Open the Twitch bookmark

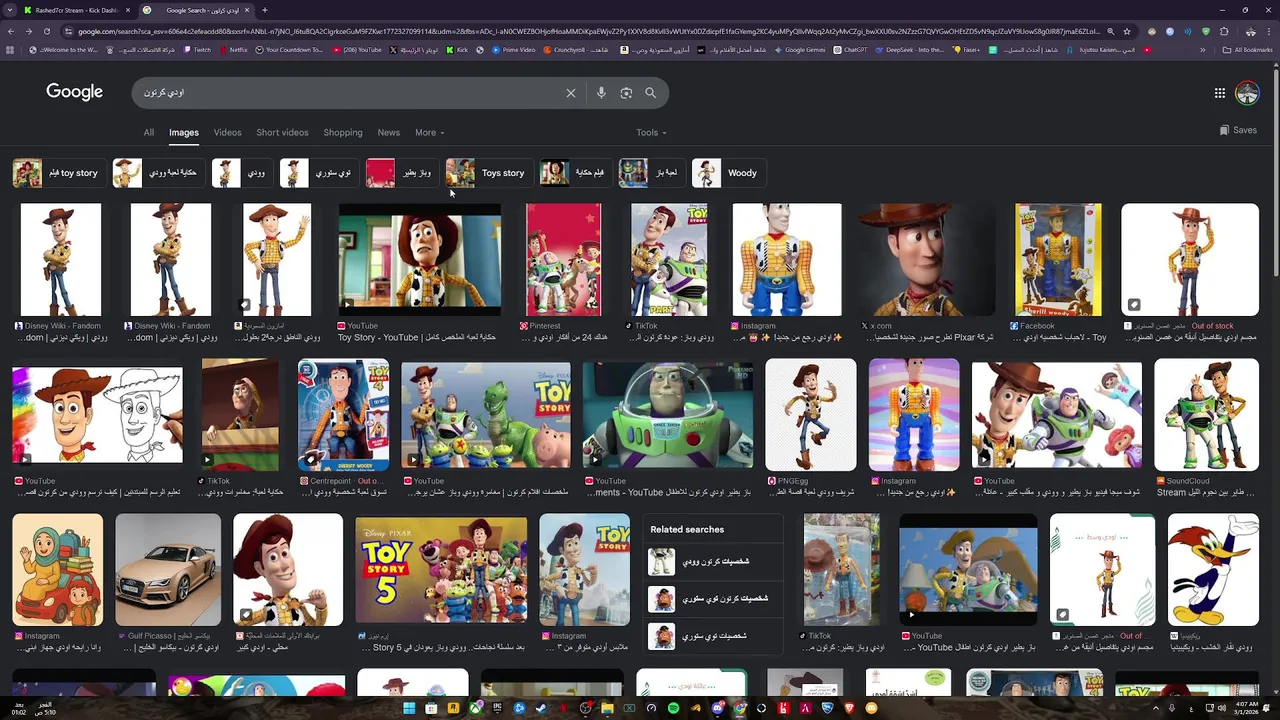tap(196, 49)
